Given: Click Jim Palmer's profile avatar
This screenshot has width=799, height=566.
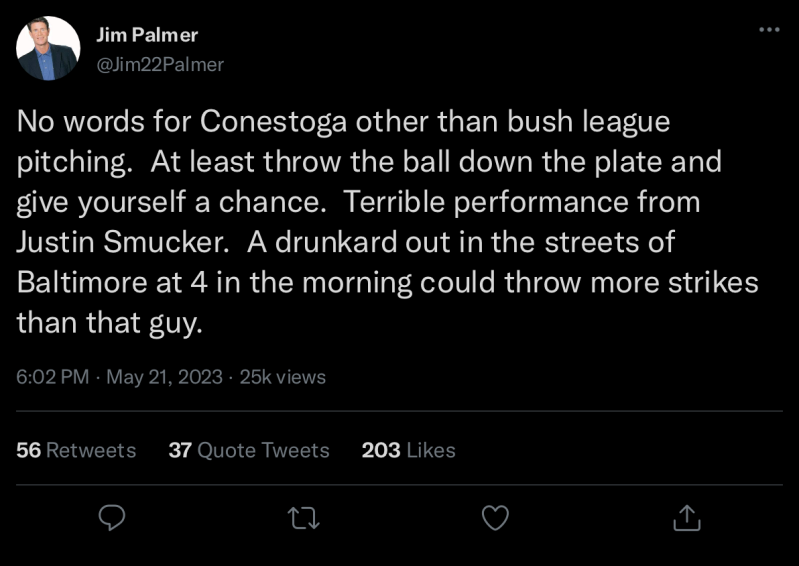Looking at the screenshot, I should pos(48,48).
